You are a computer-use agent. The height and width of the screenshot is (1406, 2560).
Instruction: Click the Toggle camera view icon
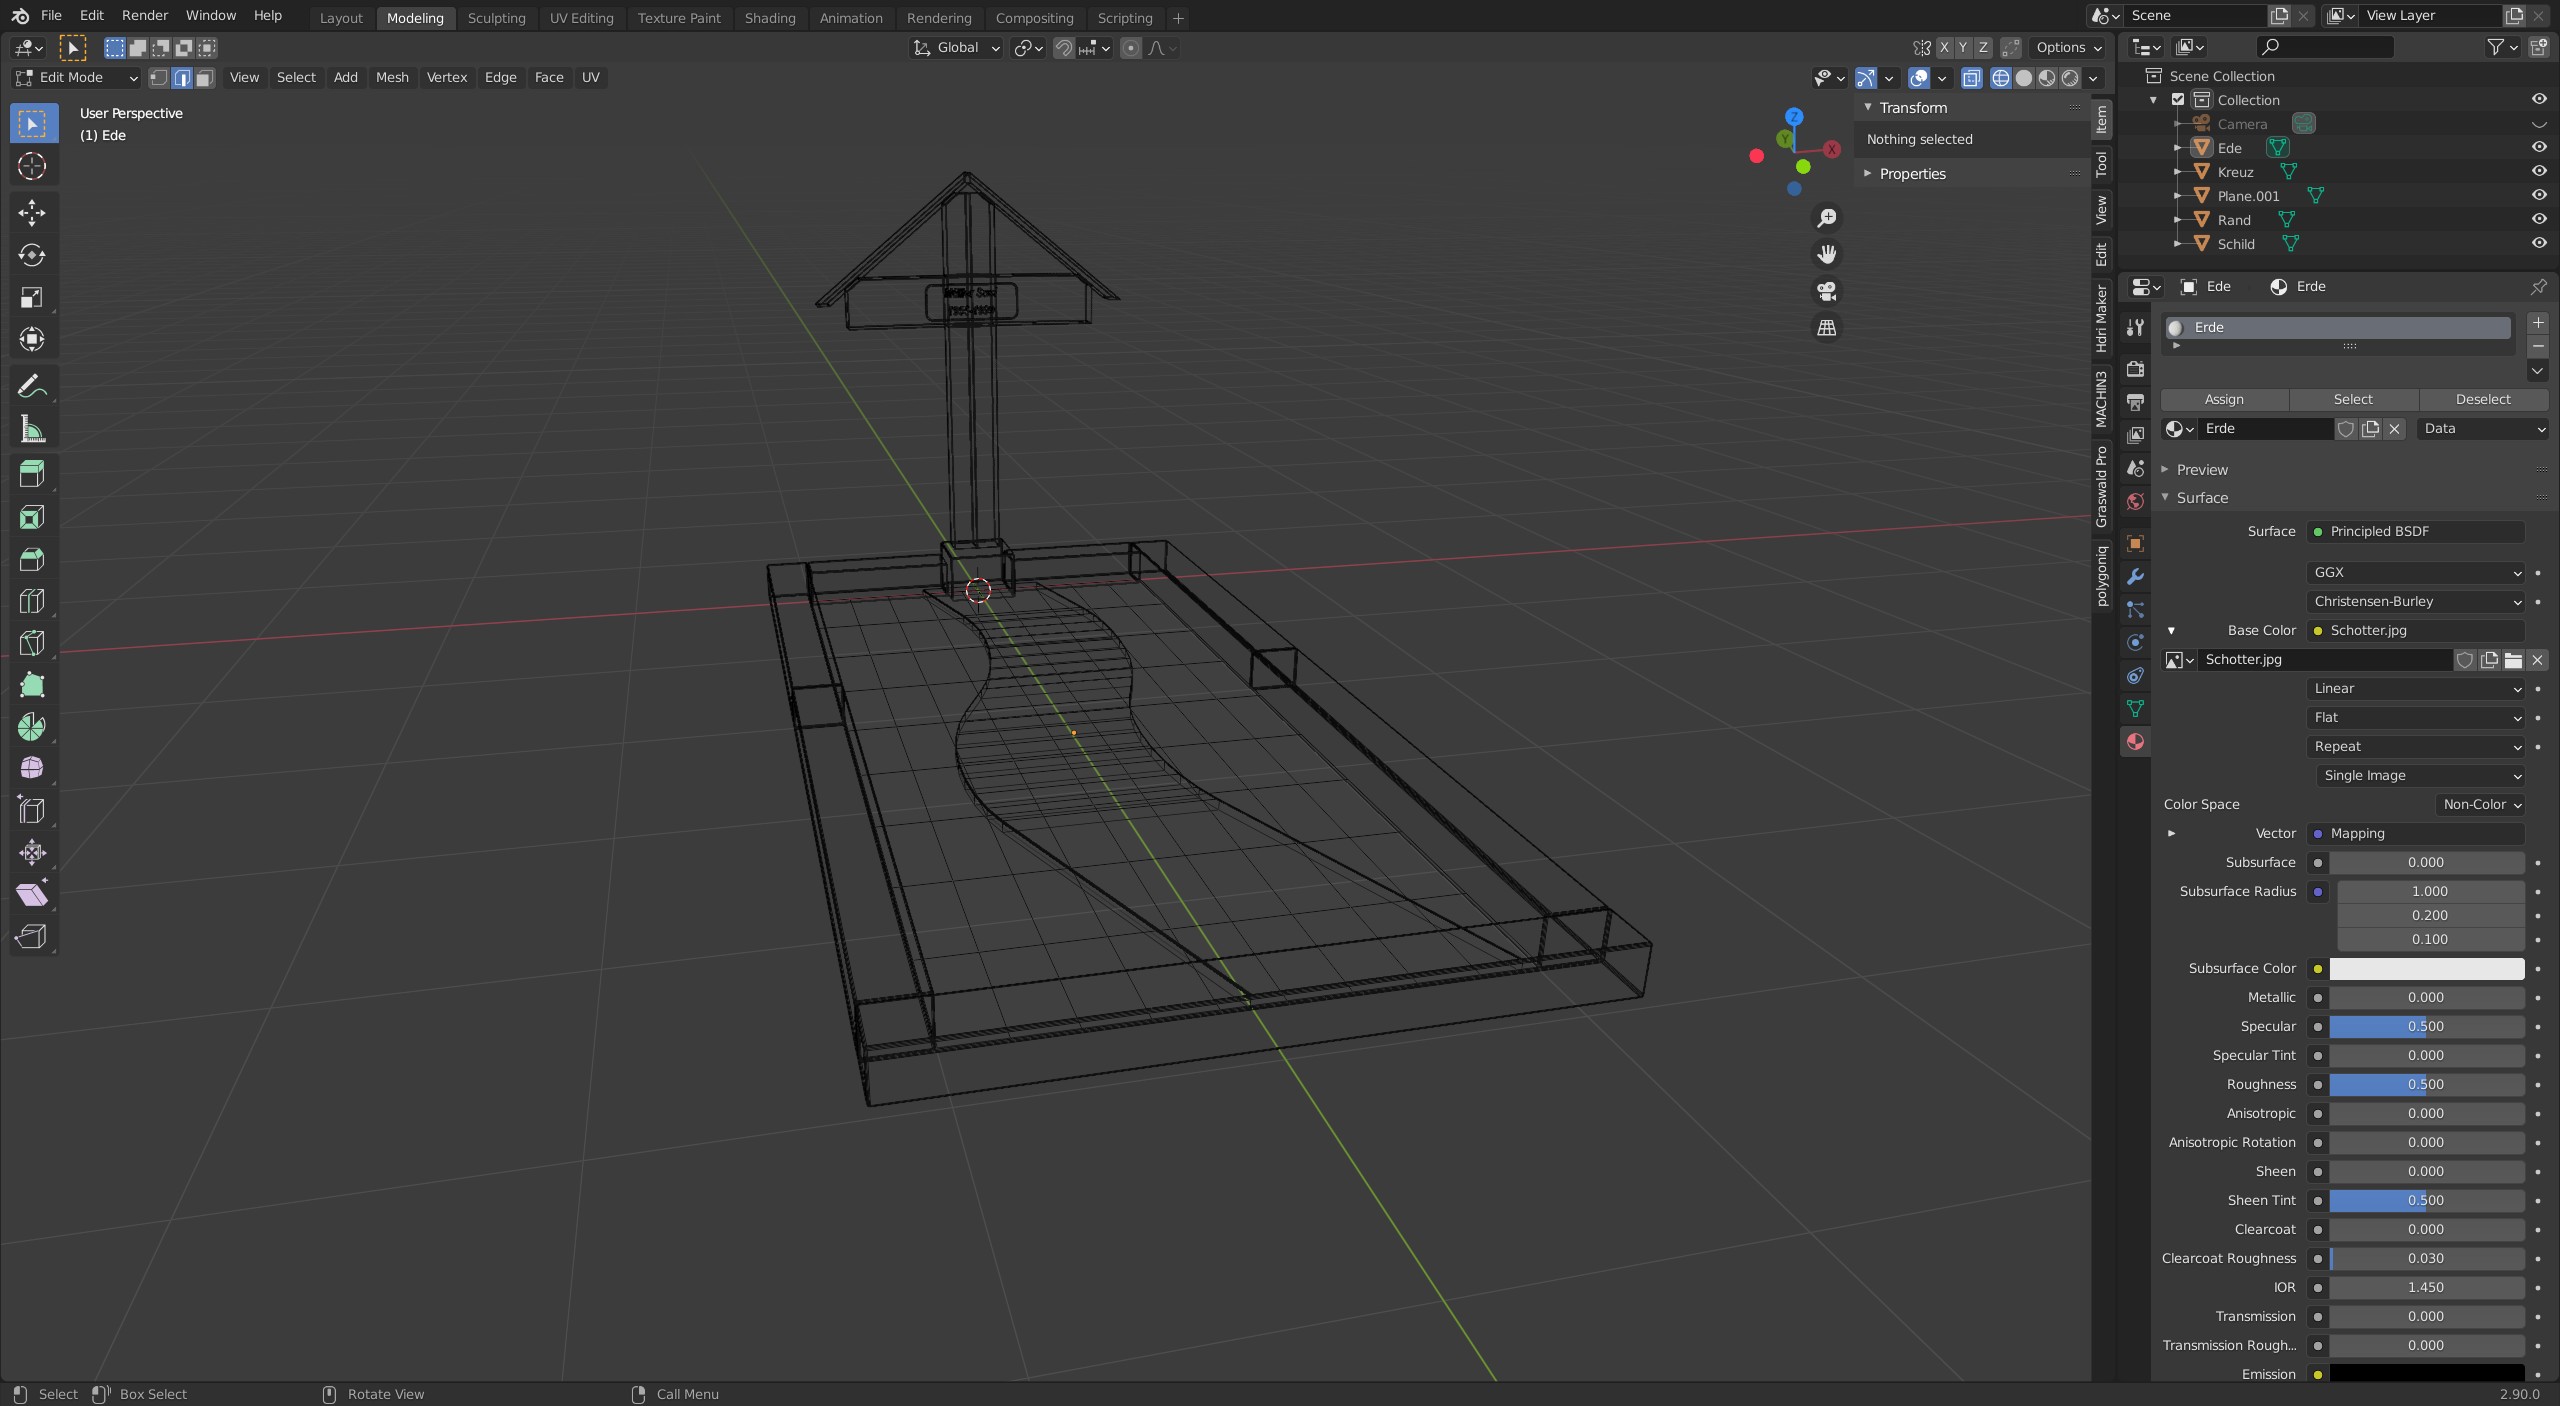tap(1827, 291)
